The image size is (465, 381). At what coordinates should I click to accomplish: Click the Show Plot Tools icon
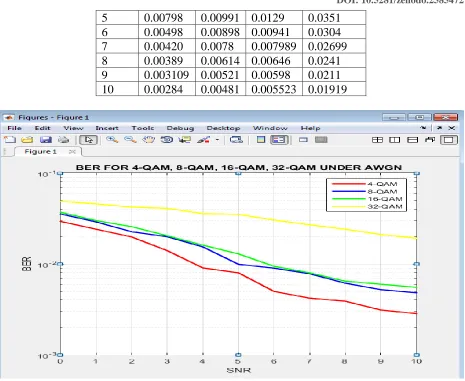click(x=321, y=140)
